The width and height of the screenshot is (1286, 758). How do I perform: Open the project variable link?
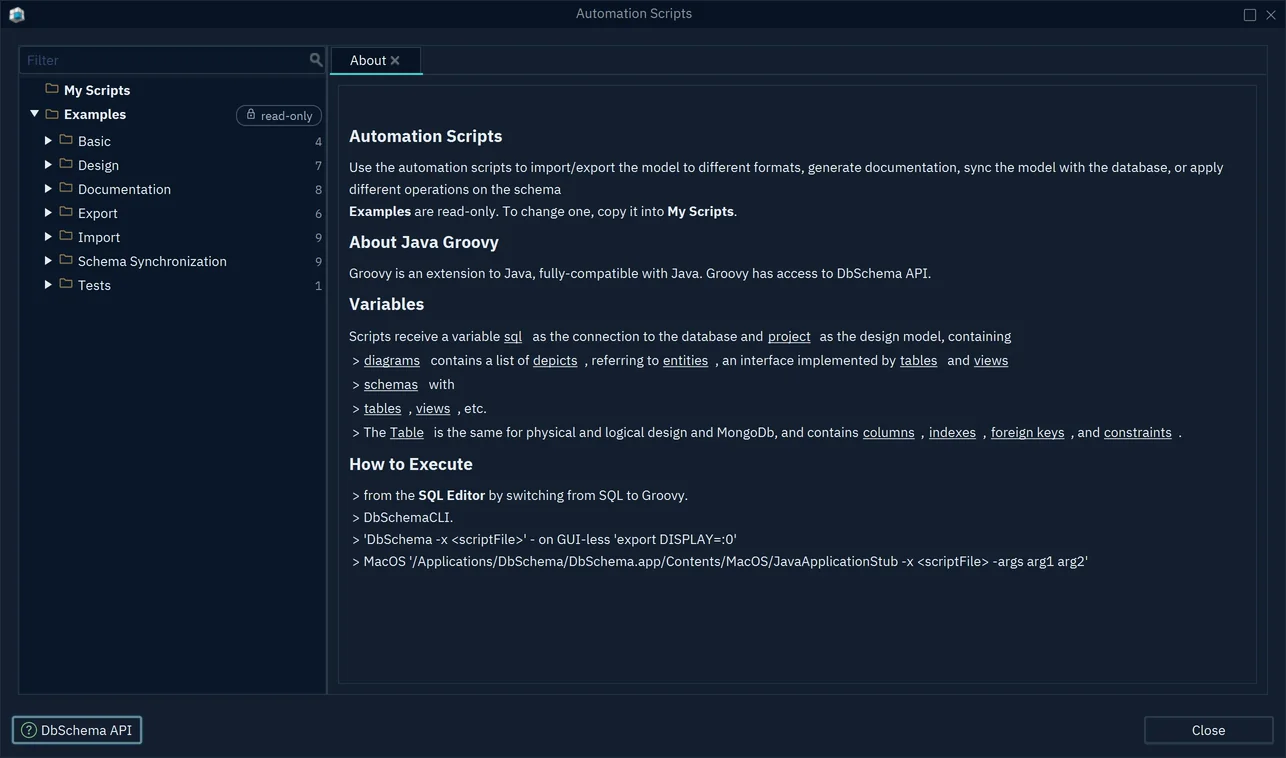pos(789,336)
